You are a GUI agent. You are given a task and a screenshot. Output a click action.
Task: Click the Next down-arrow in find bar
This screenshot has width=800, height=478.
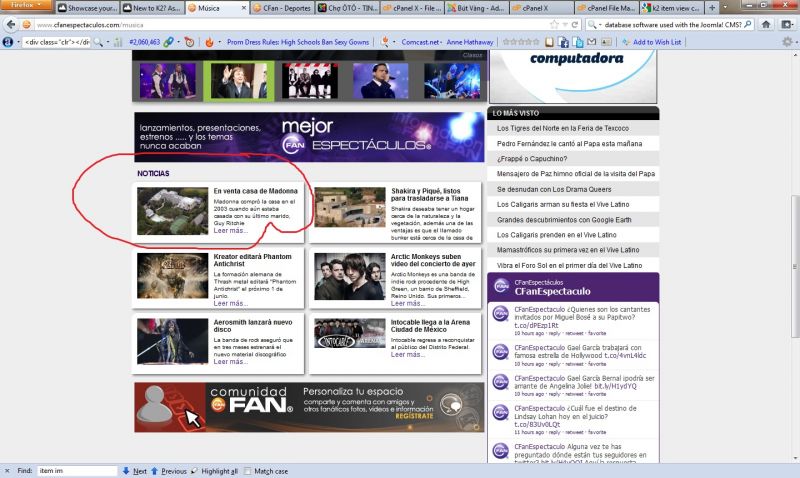click(x=126, y=471)
